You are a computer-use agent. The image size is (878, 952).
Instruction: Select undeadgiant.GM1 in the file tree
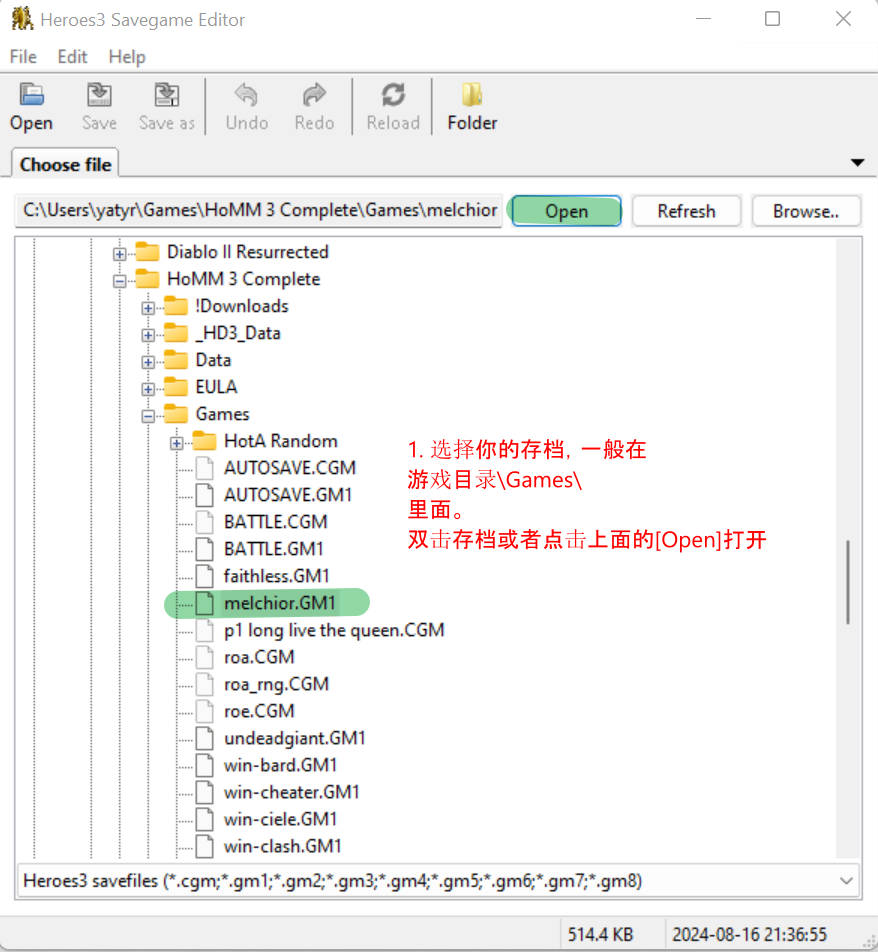[x=294, y=738]
